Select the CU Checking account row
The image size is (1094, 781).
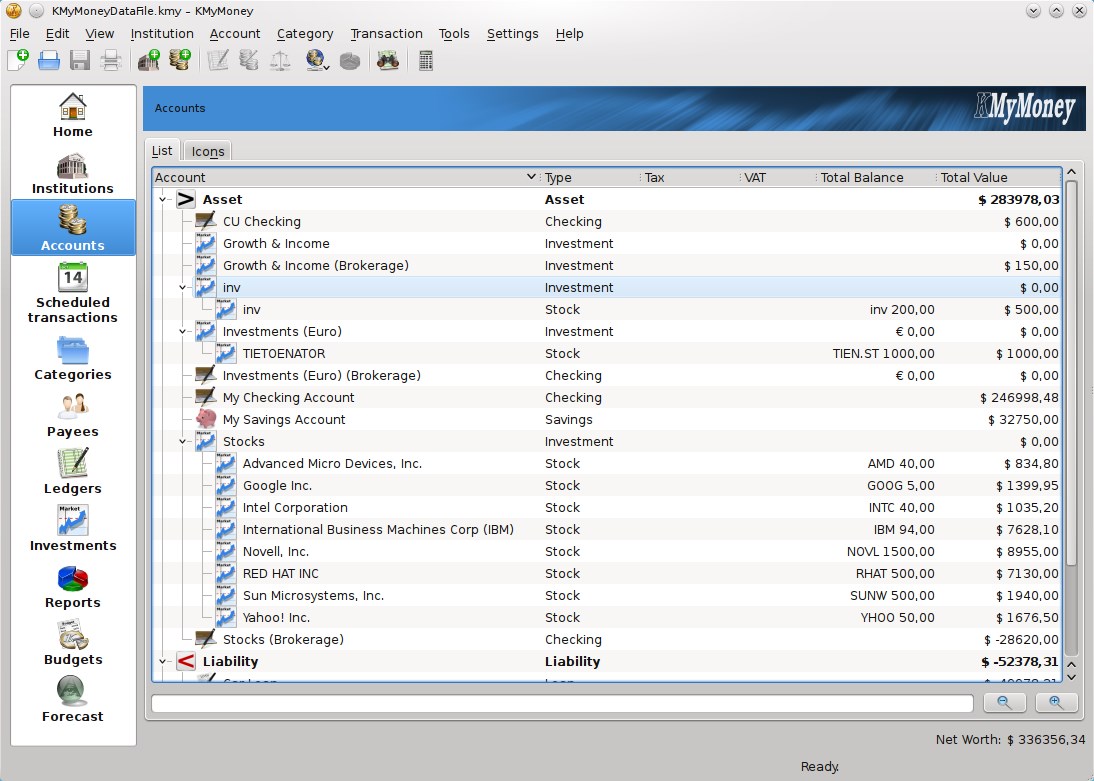pos(607,221)
